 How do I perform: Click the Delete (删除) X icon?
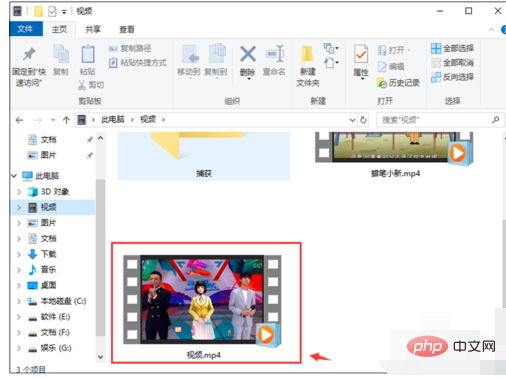tap(248, 54)
